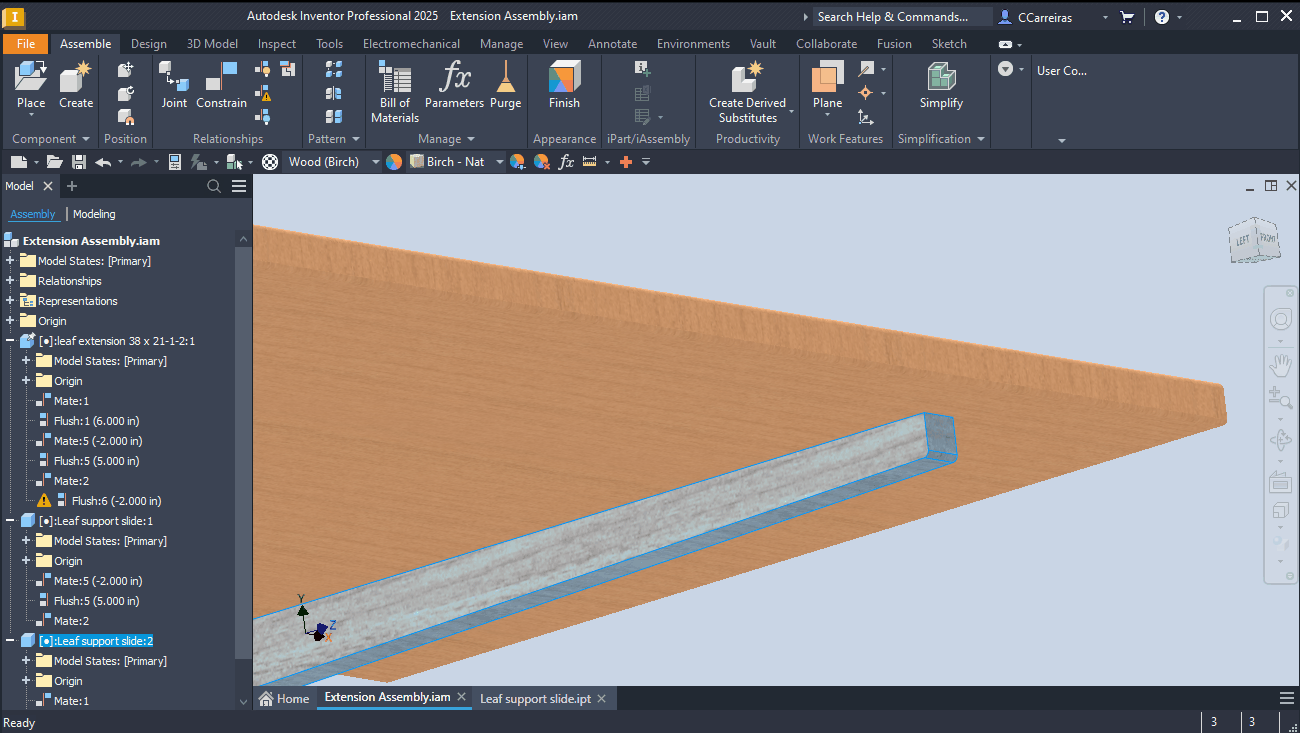This screenshot has width=1300, height=733.
Task: Collapse the Leaf support slide:1 node
Action: (x=10, y=521)
